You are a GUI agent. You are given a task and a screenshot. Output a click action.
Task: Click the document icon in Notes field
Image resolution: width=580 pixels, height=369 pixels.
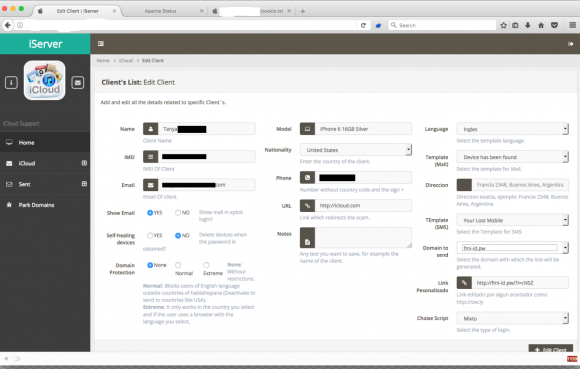pyautogui.click(x=307, y=238)
